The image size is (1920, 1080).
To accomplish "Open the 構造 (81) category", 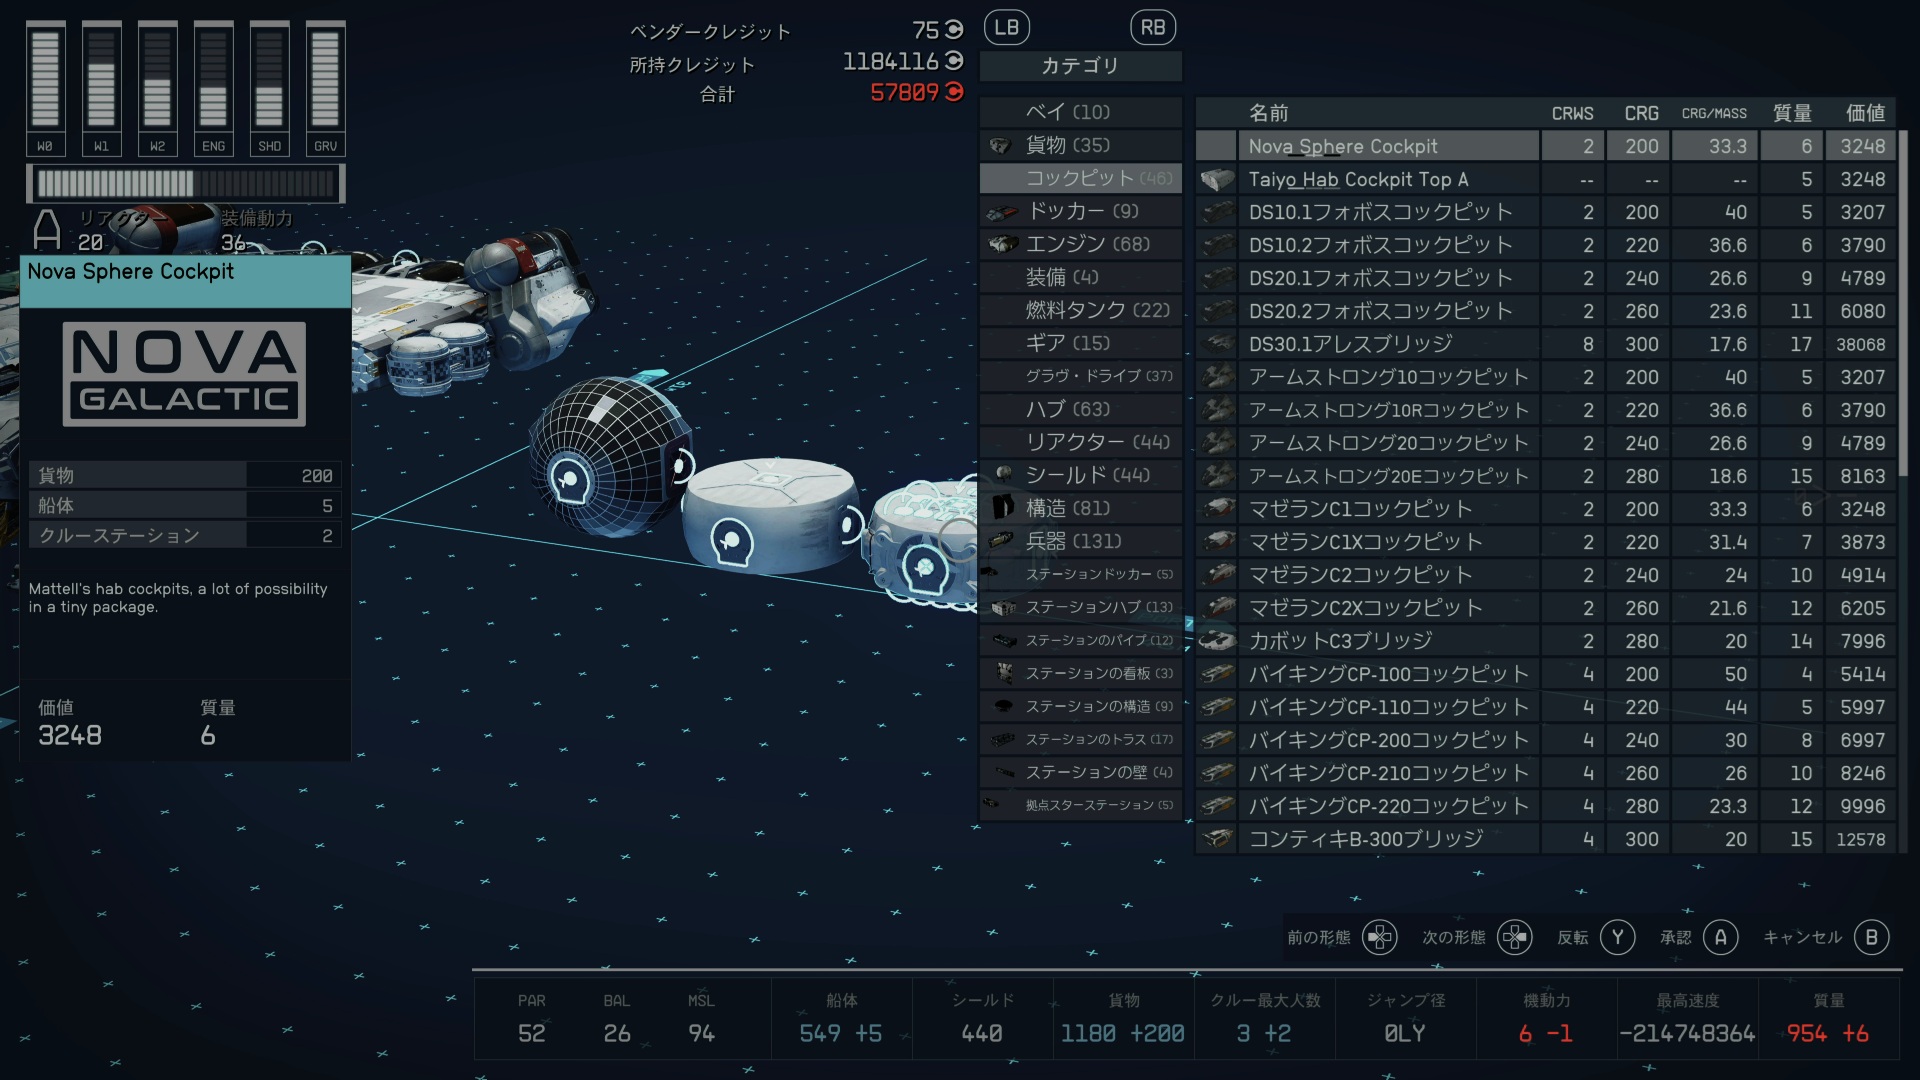I will coord(1081,508).
